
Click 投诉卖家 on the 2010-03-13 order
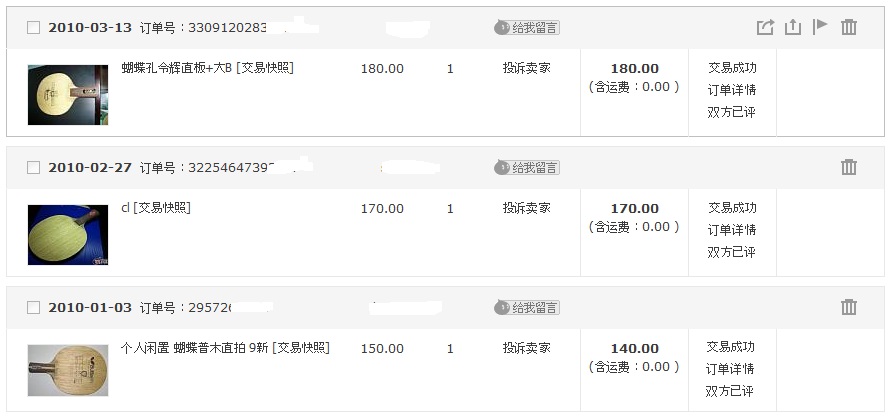click(527, 68)
